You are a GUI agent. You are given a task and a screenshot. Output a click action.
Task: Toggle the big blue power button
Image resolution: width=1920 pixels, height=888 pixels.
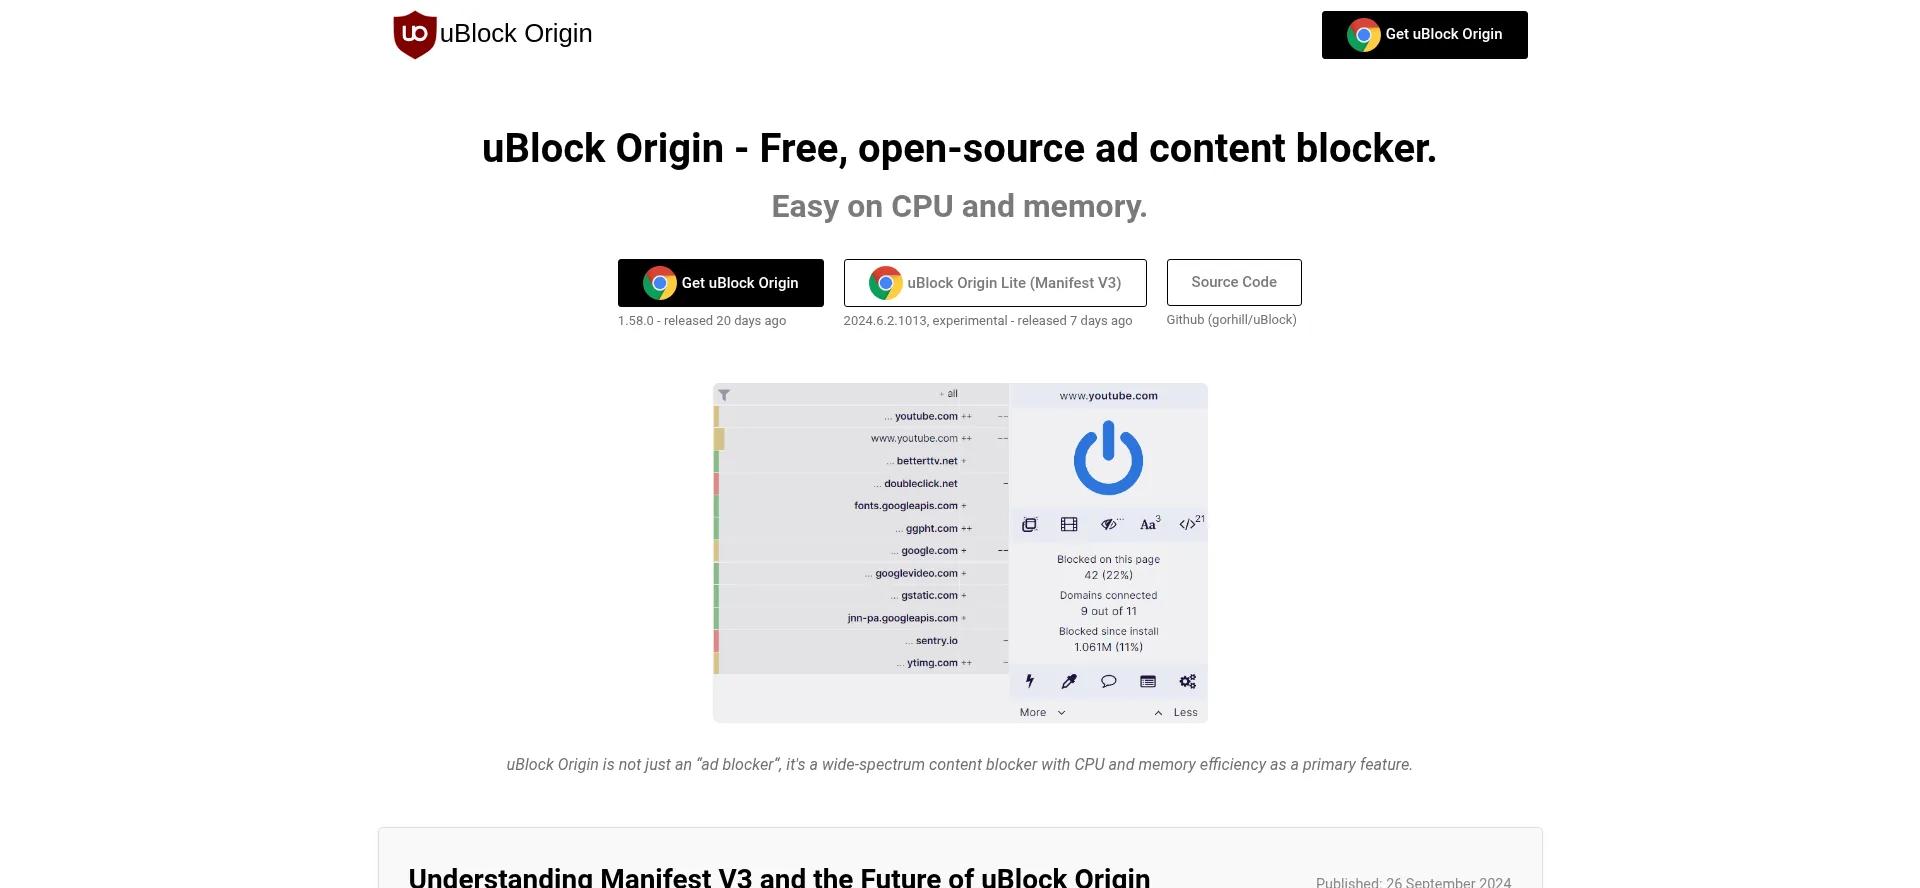(x=1108, y=458)
